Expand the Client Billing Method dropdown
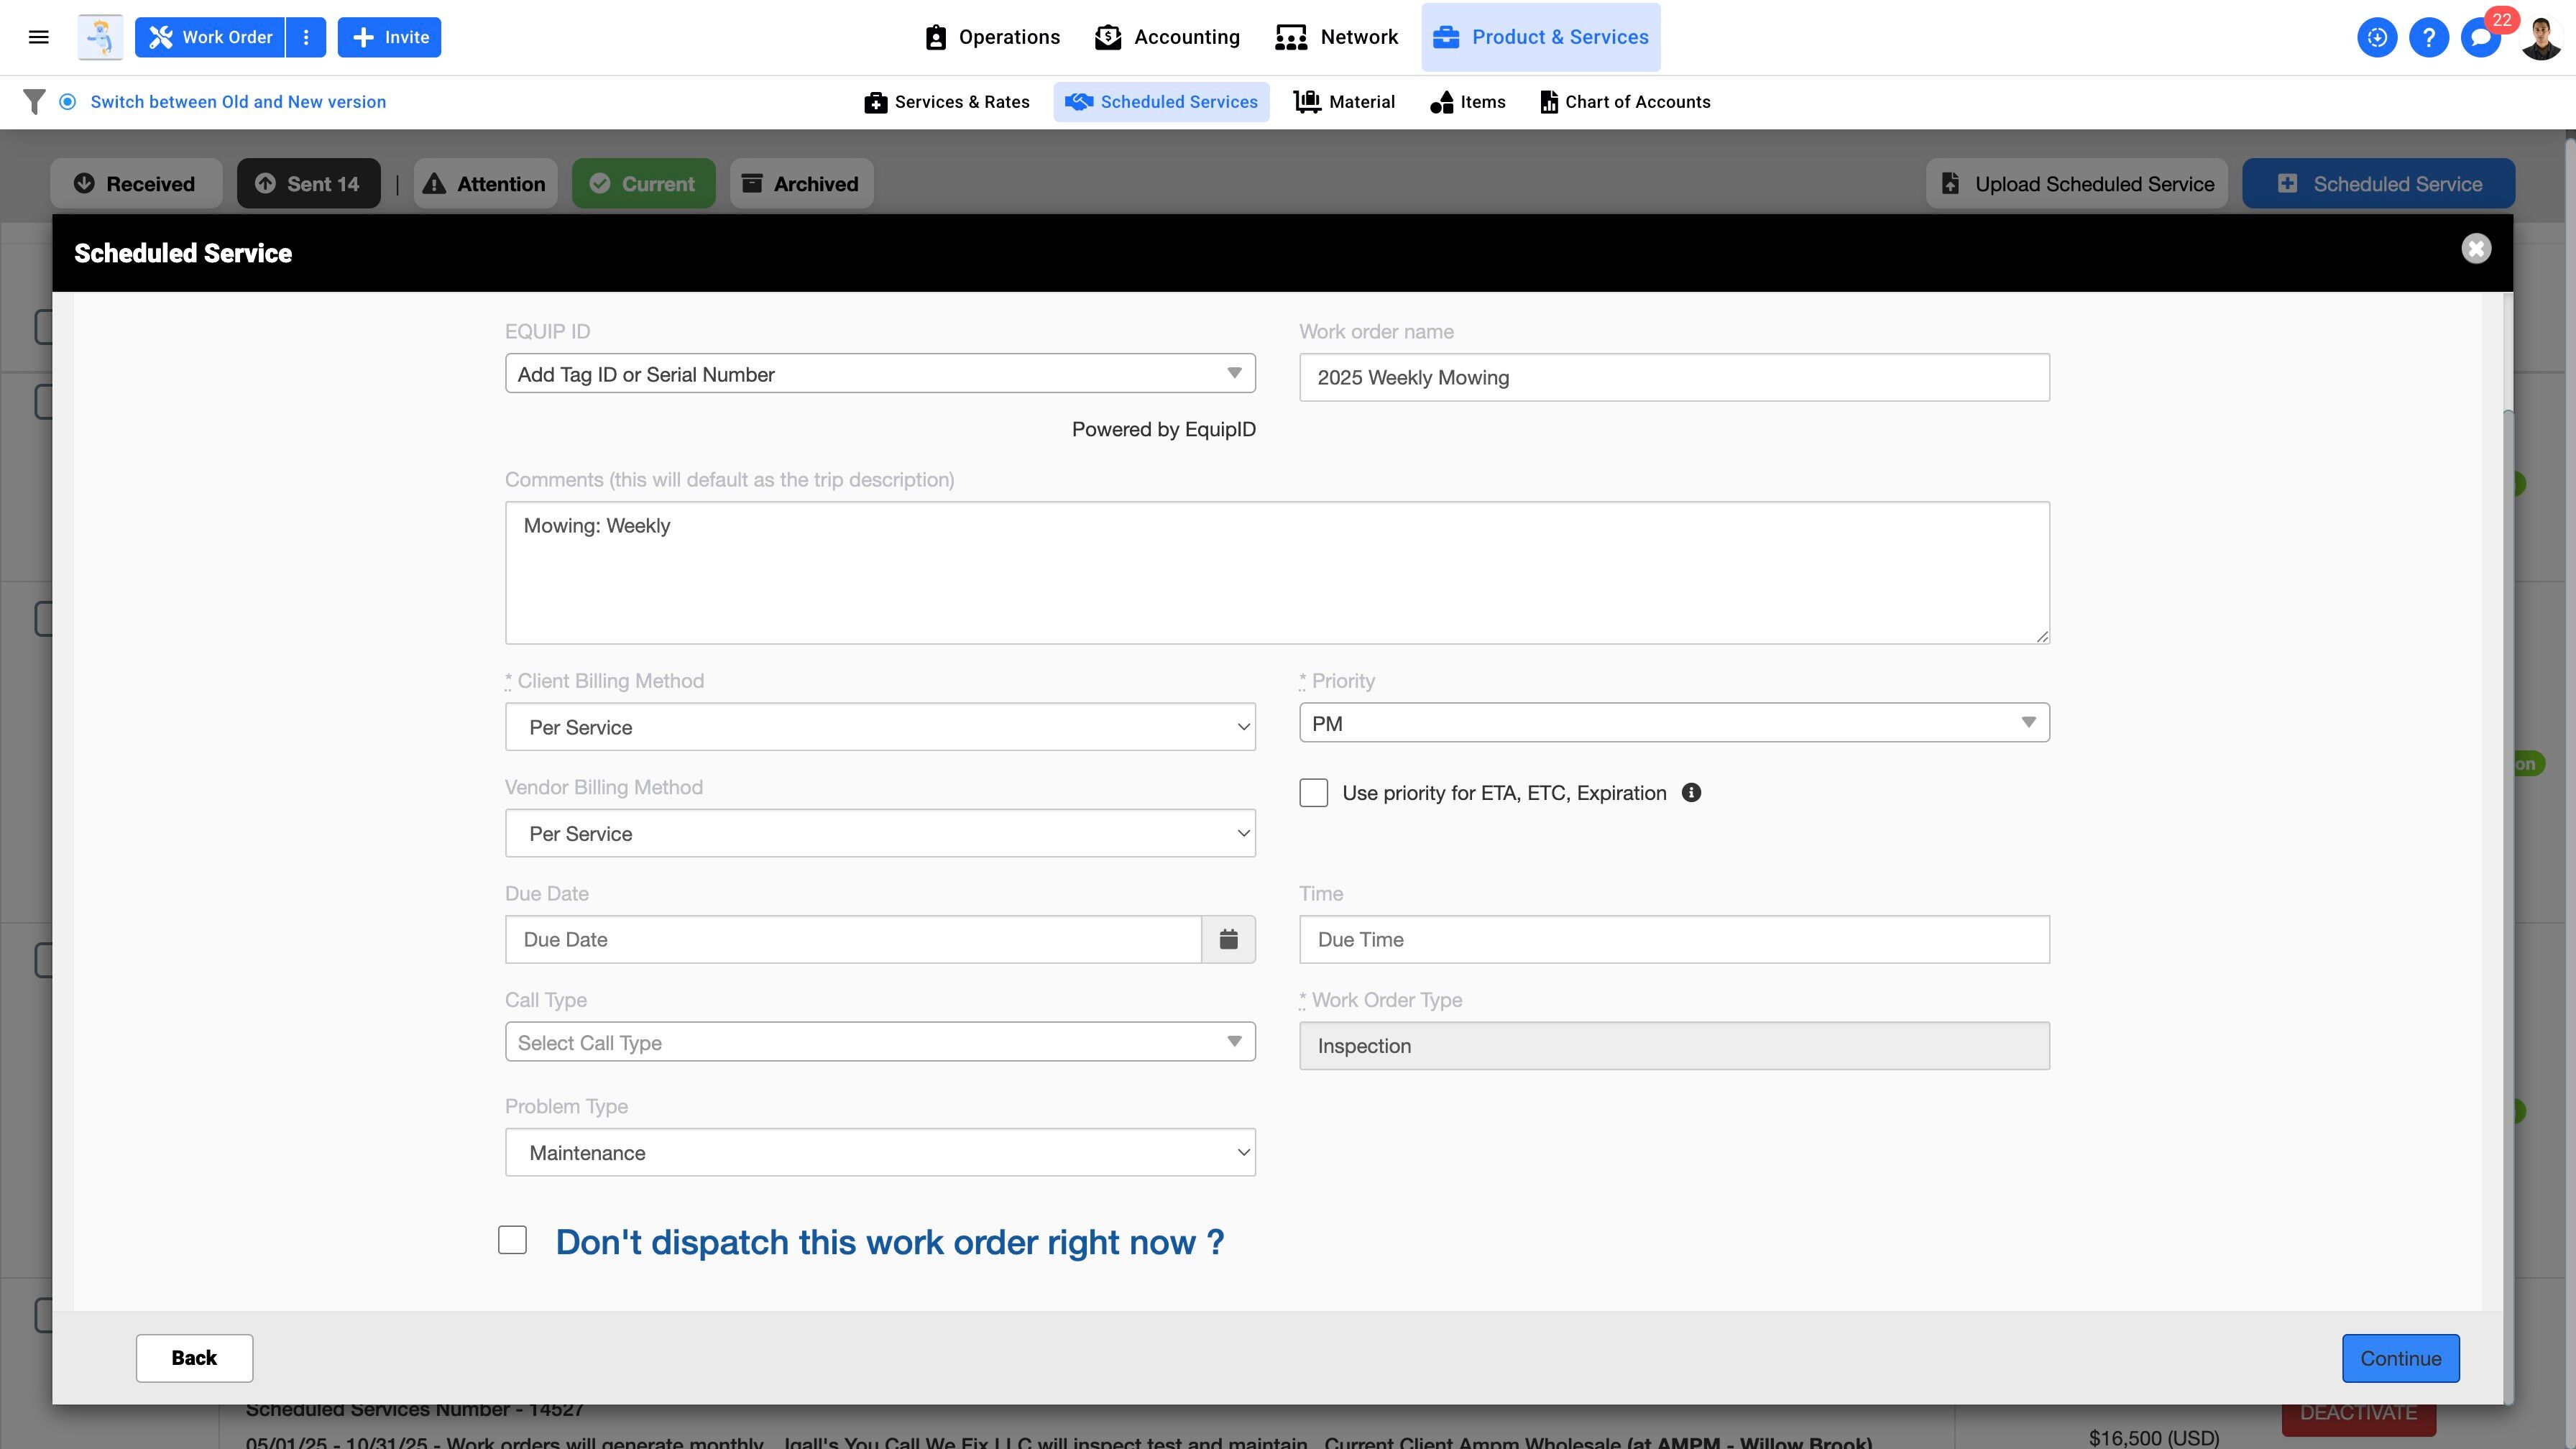 coord(880,727)
